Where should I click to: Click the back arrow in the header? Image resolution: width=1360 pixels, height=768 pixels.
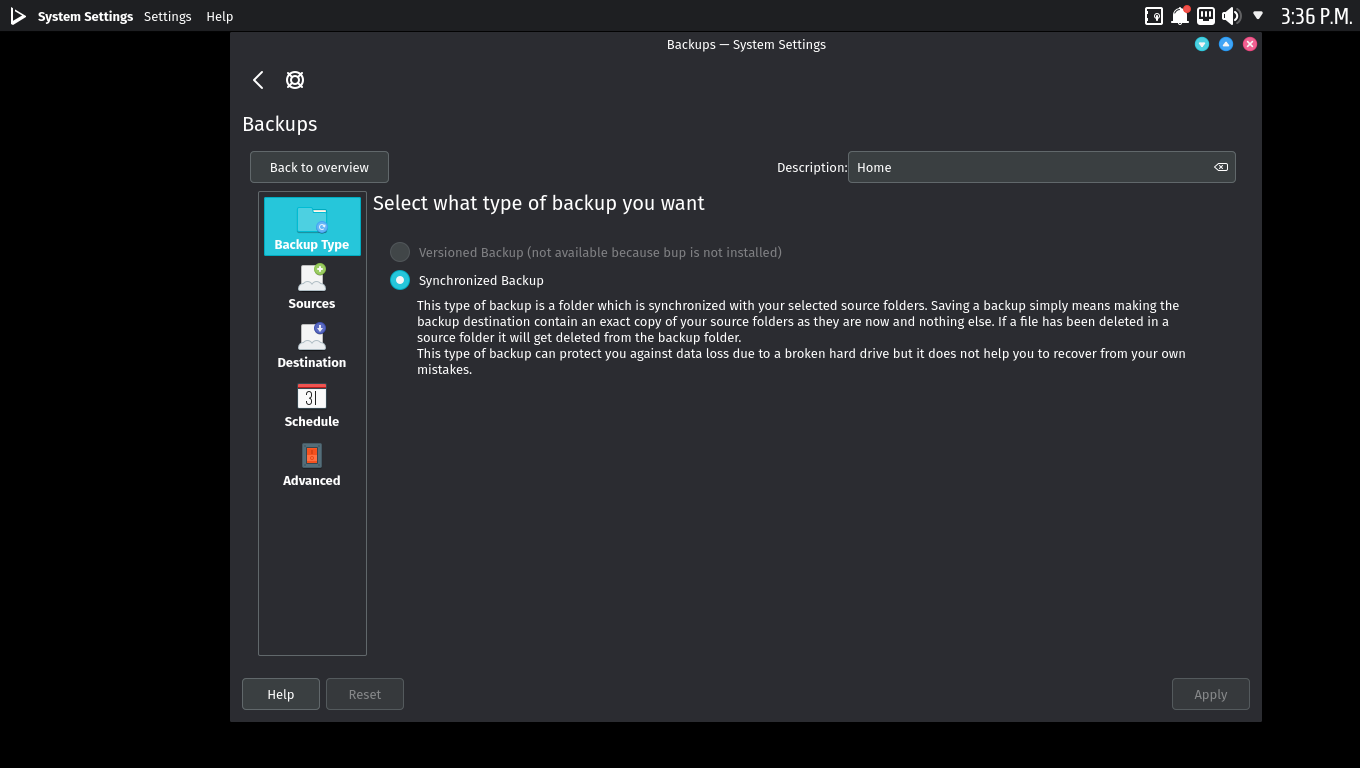tap(258, 80)
